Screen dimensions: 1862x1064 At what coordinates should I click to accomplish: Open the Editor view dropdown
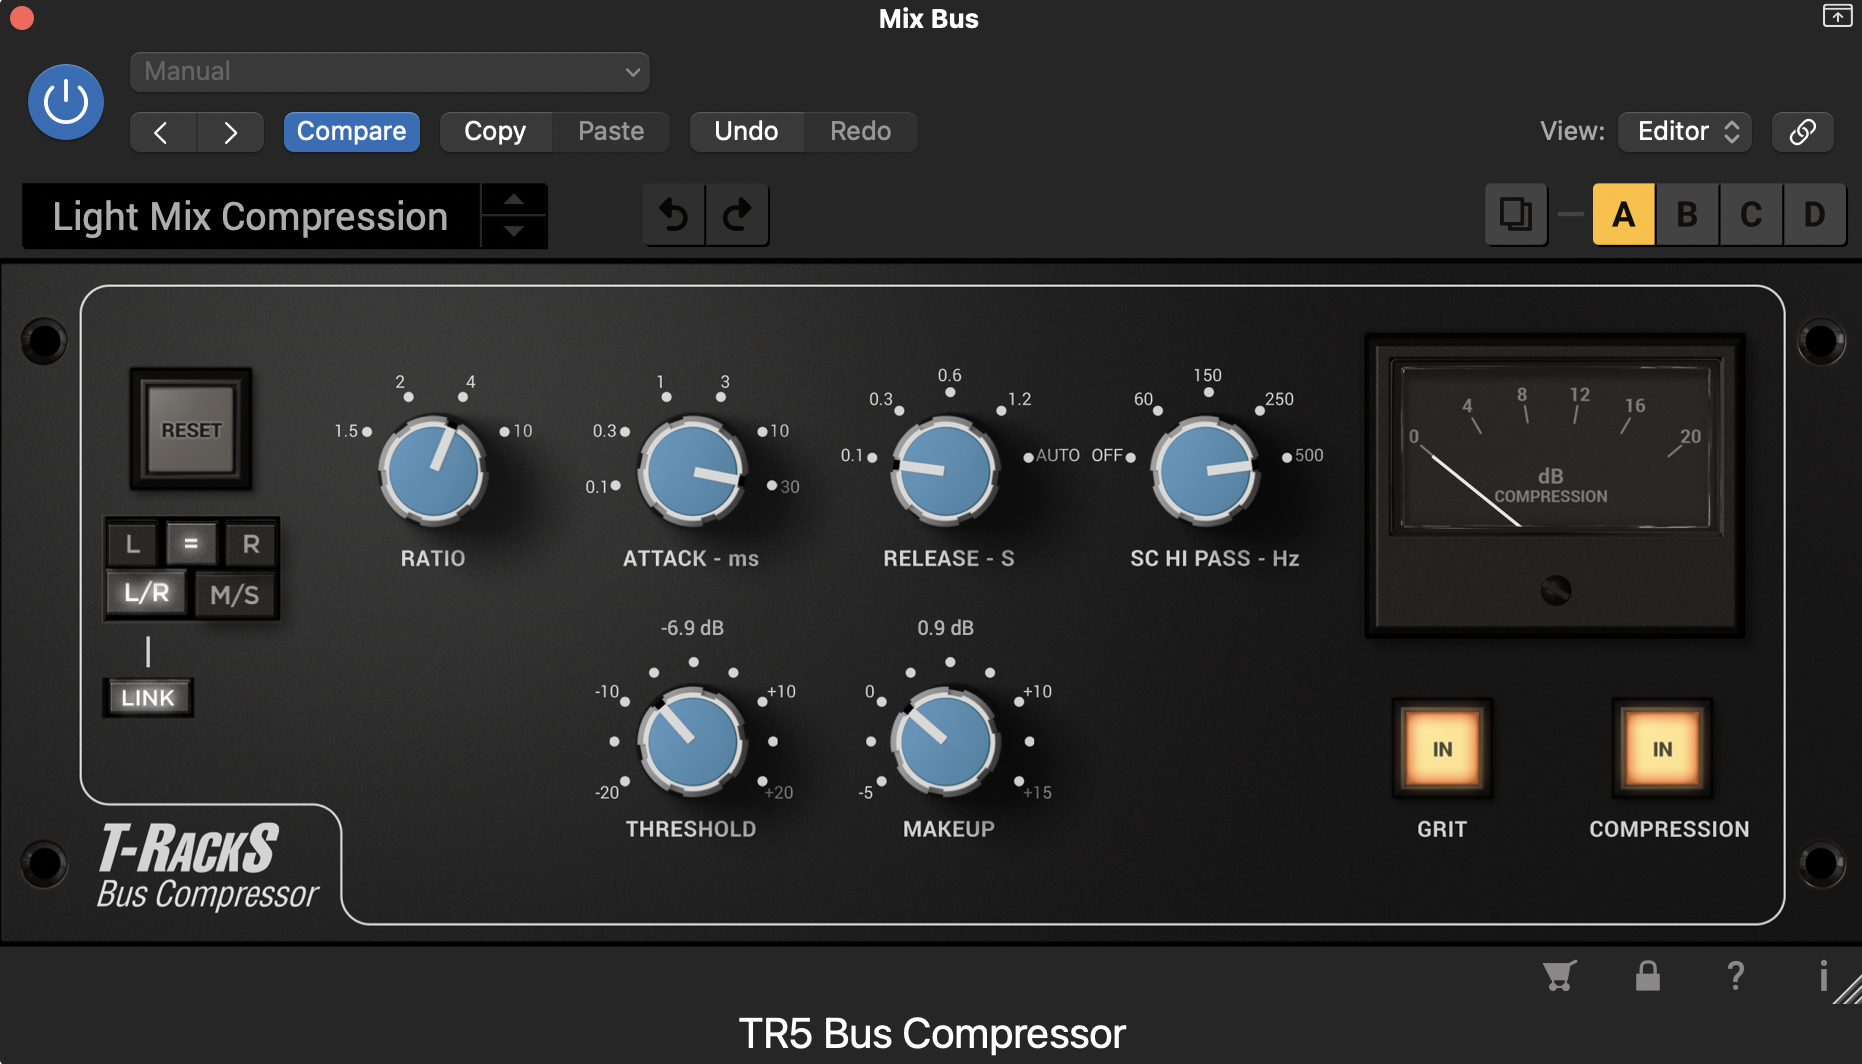coord(1685,132)
